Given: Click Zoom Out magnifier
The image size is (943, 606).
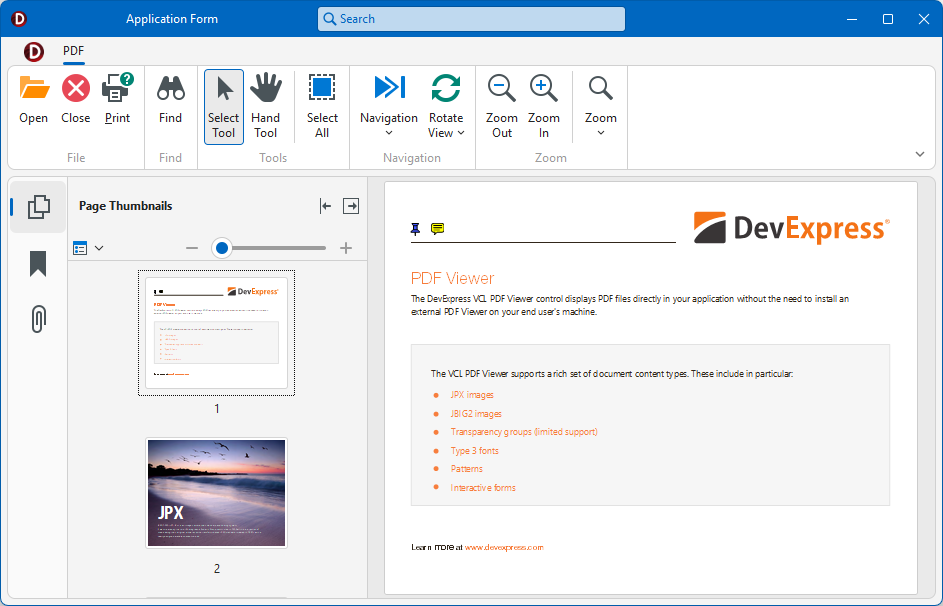Looking at the screenshot, I should pos(502,107).
